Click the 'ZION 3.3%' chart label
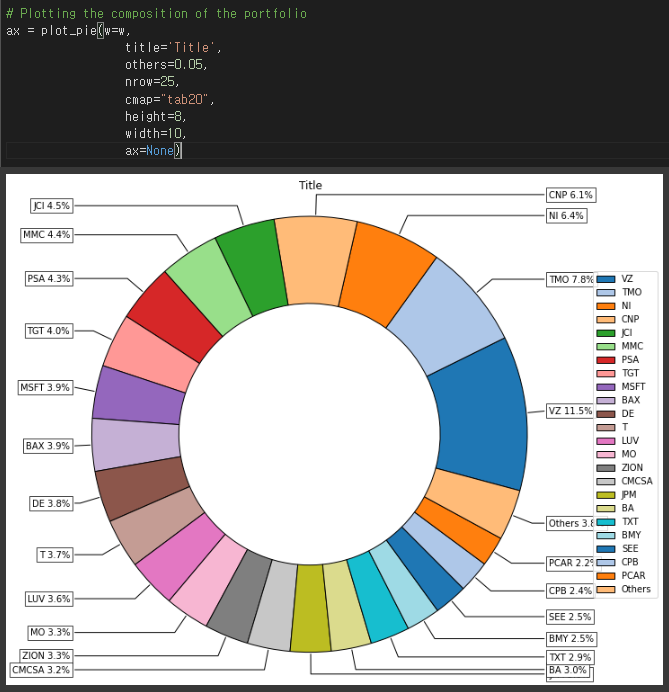 click(x=46, y=655)
